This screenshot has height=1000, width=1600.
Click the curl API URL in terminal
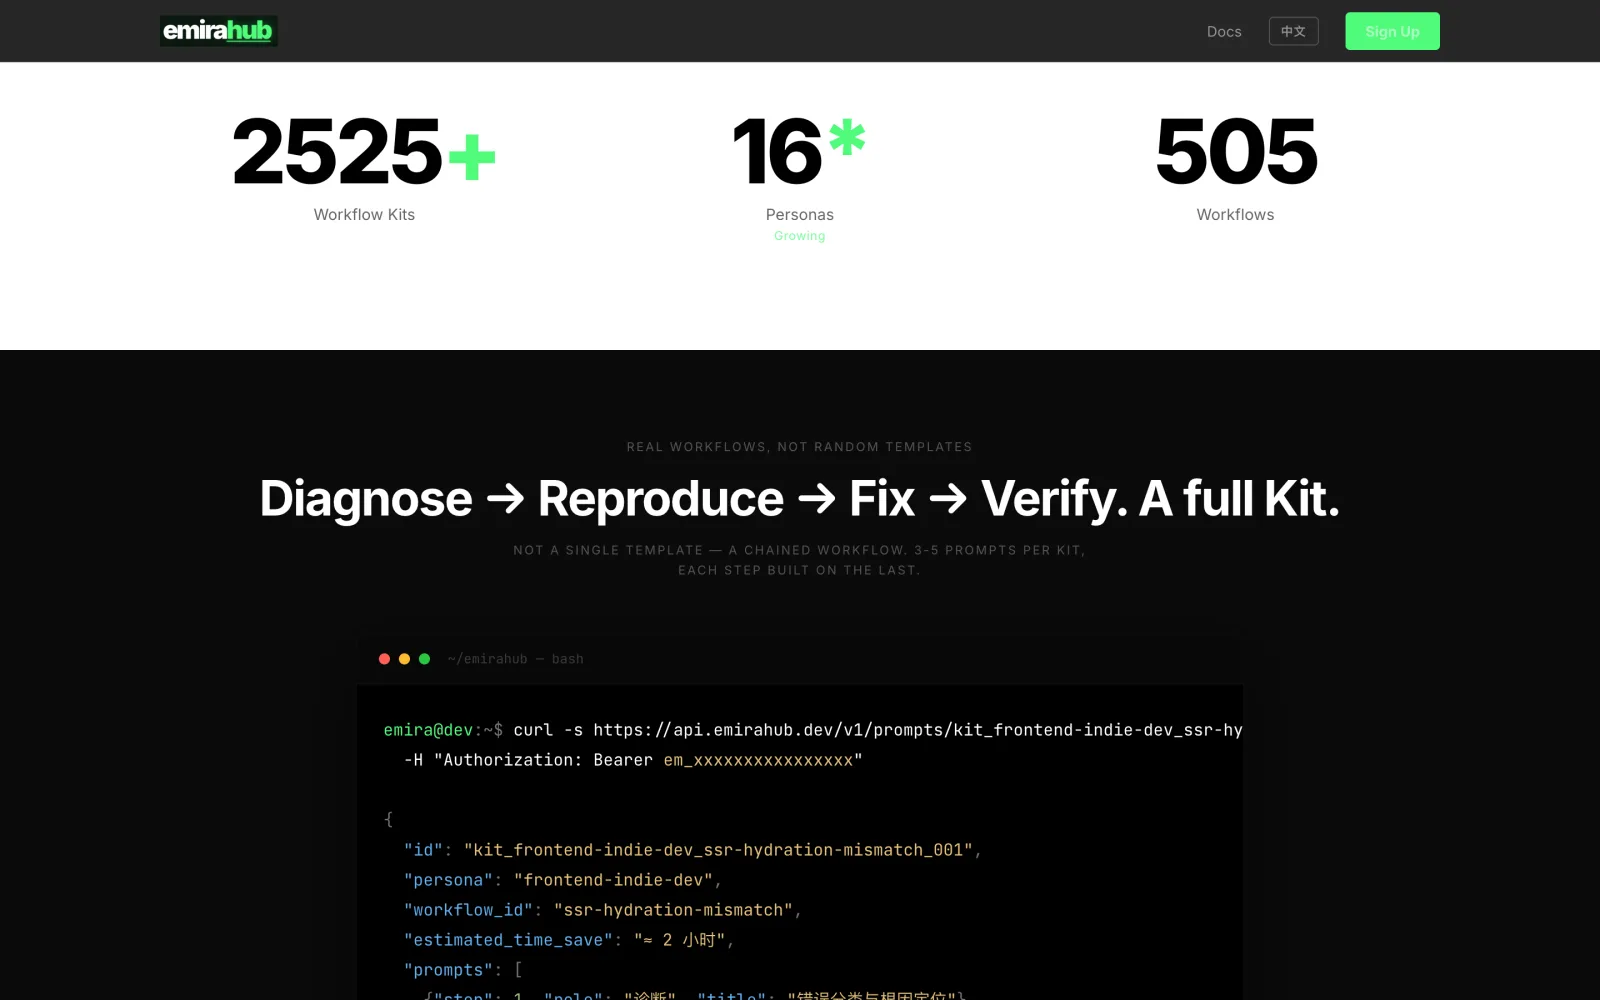click(x=918, y=730)
